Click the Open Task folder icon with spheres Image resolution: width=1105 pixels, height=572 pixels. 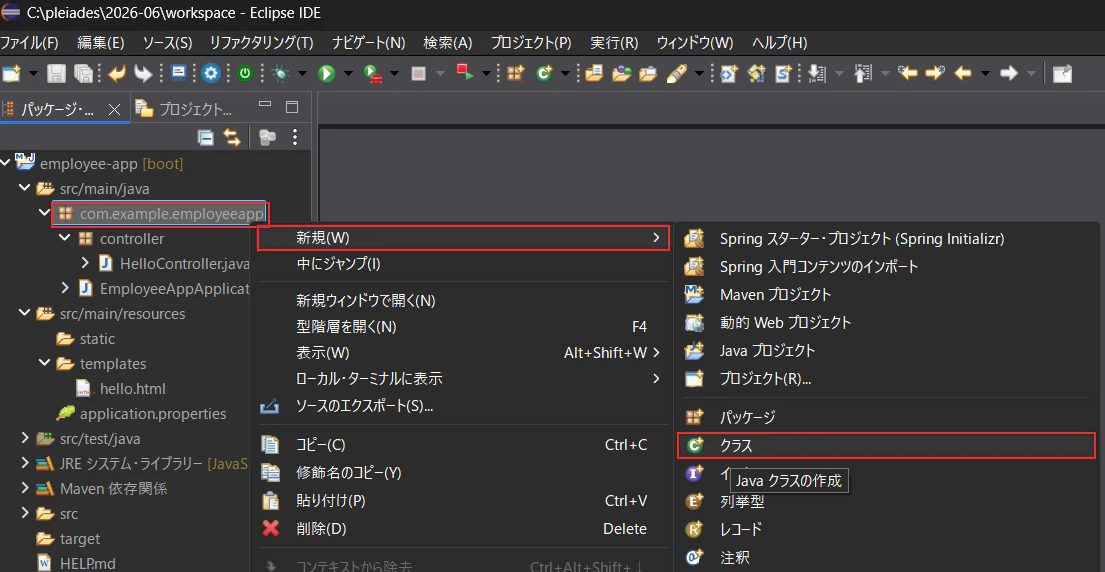click(x=622, y=73)
